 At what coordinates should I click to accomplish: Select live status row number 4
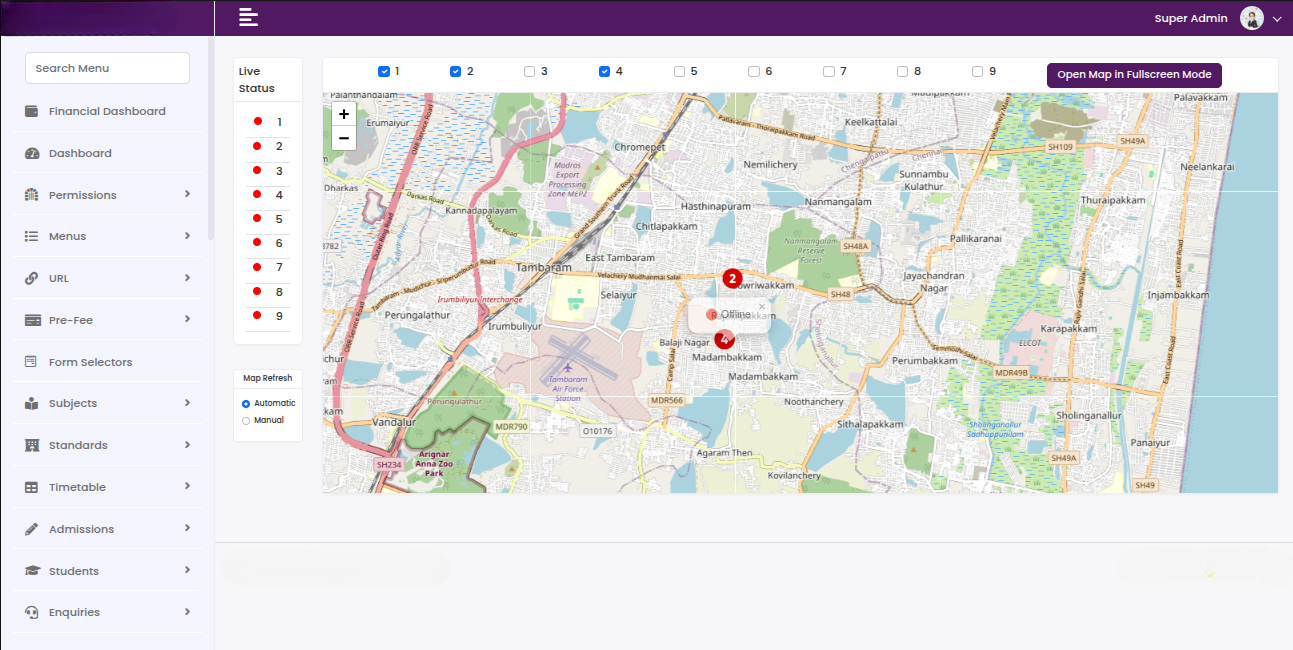click(267, 194)
